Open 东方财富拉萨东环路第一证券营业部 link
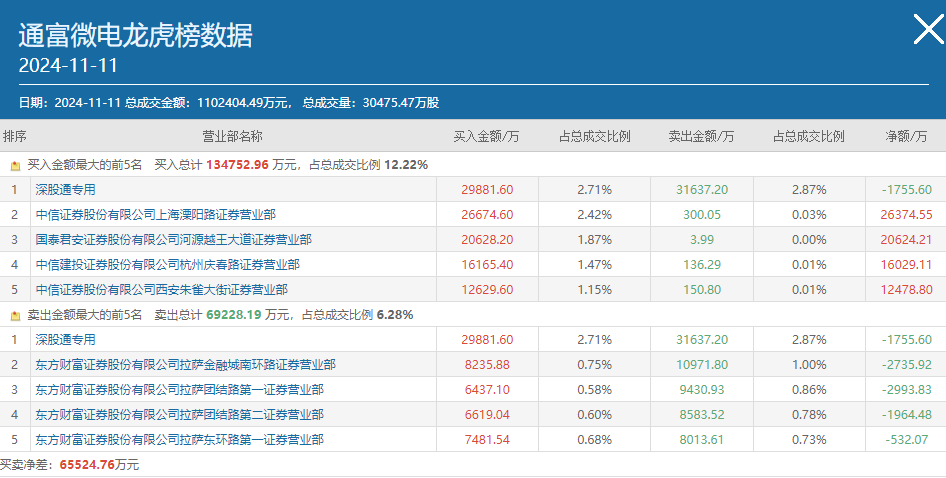 click(180, 440)
